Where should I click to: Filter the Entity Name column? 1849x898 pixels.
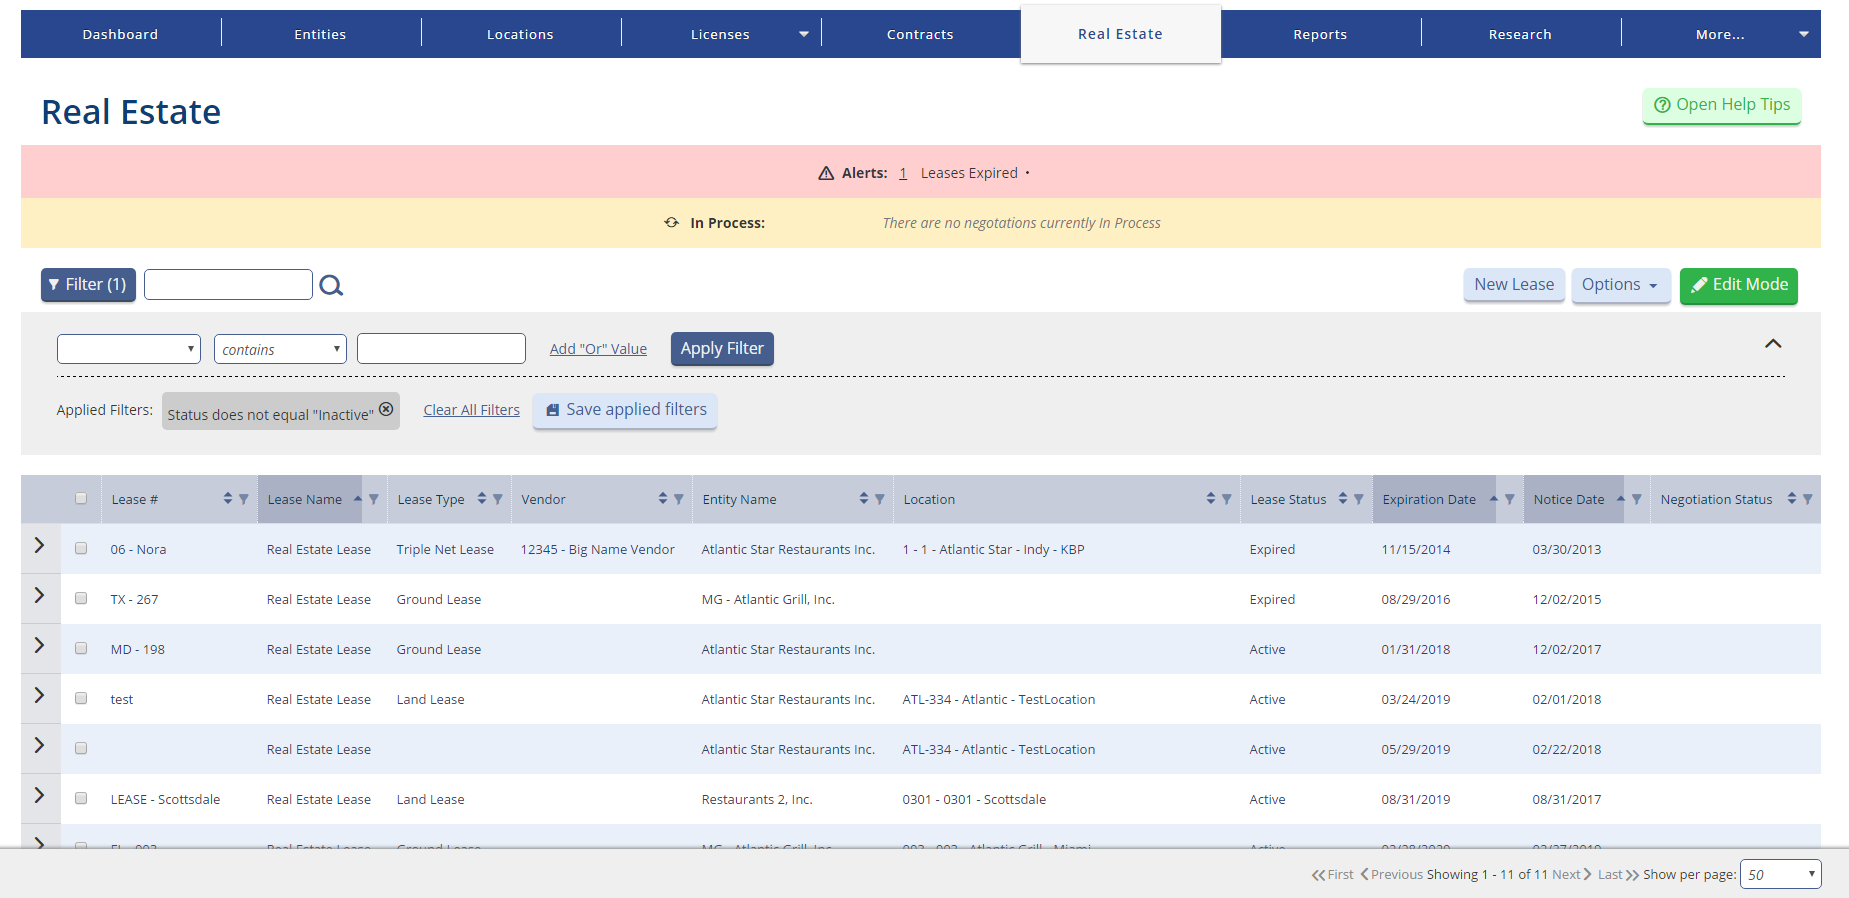[879, 499]
